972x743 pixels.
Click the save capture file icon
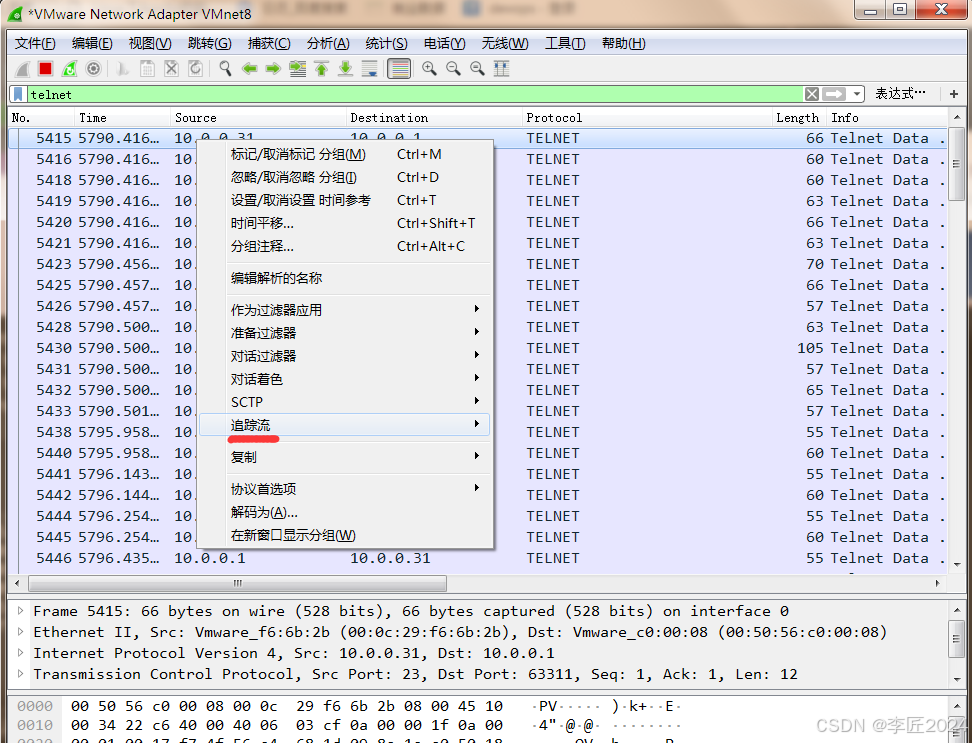(x=148, y=69)
